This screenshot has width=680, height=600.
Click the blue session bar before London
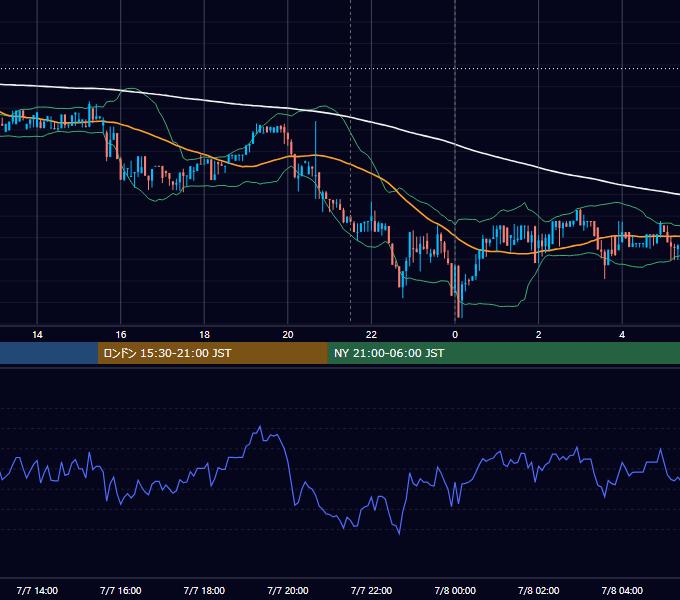point(49,353)
